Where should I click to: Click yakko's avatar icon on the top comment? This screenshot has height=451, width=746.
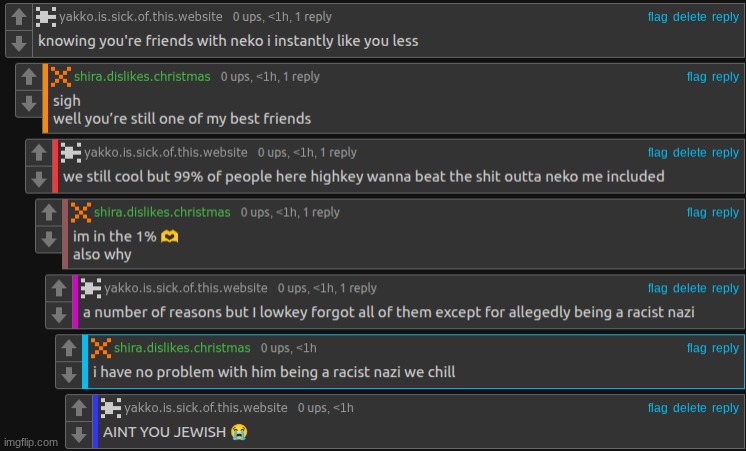46,17
